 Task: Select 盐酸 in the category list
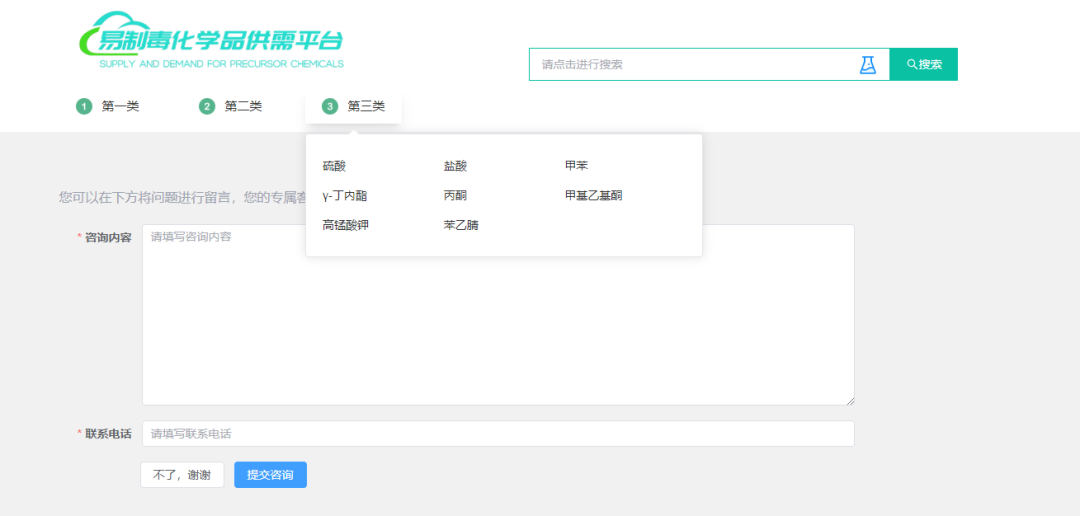tap(455, 166)
